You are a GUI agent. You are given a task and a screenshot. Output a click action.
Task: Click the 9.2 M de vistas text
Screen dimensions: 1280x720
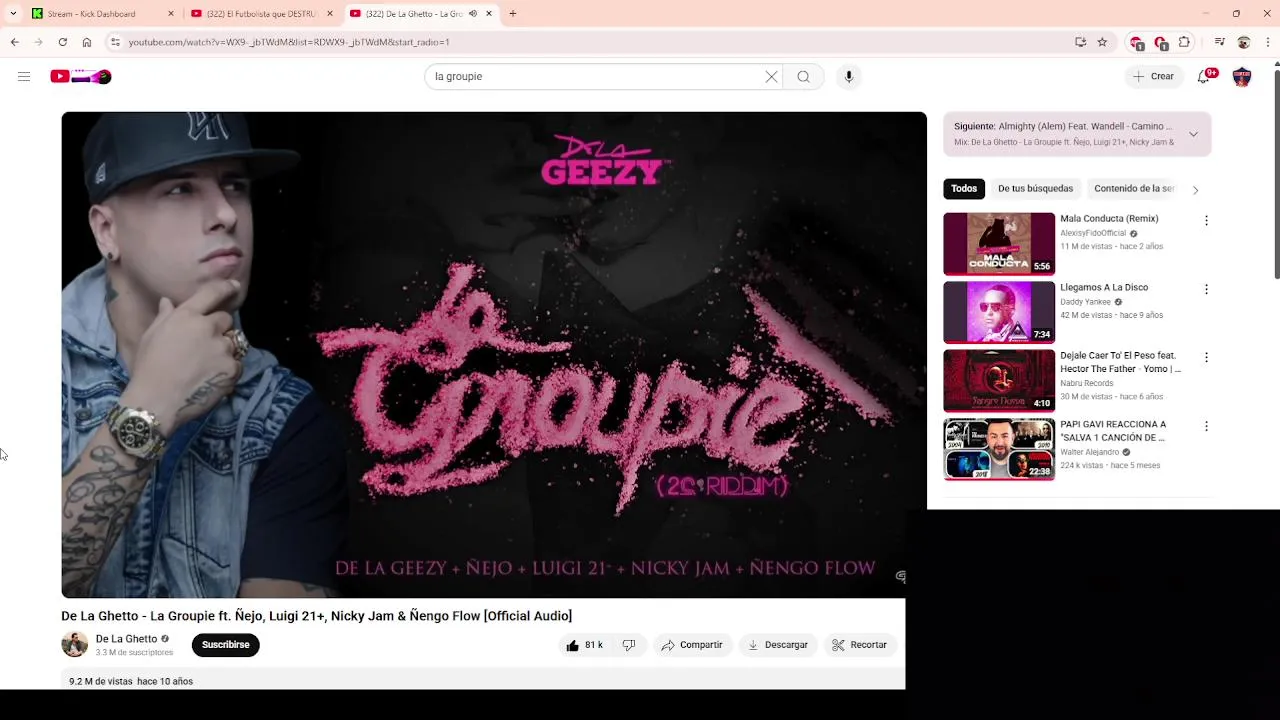[100, 681]
